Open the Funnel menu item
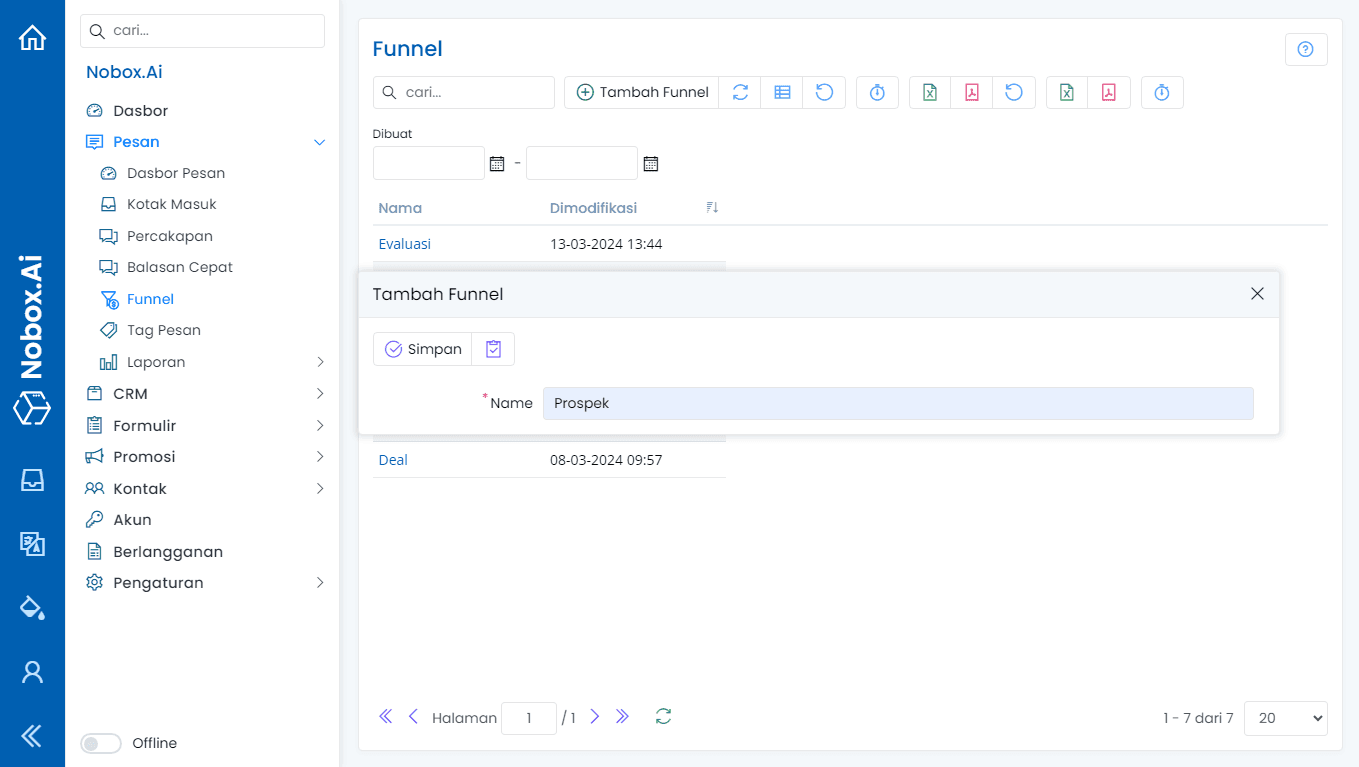This screenshot has width=1359, height=767. coord(150,298)
